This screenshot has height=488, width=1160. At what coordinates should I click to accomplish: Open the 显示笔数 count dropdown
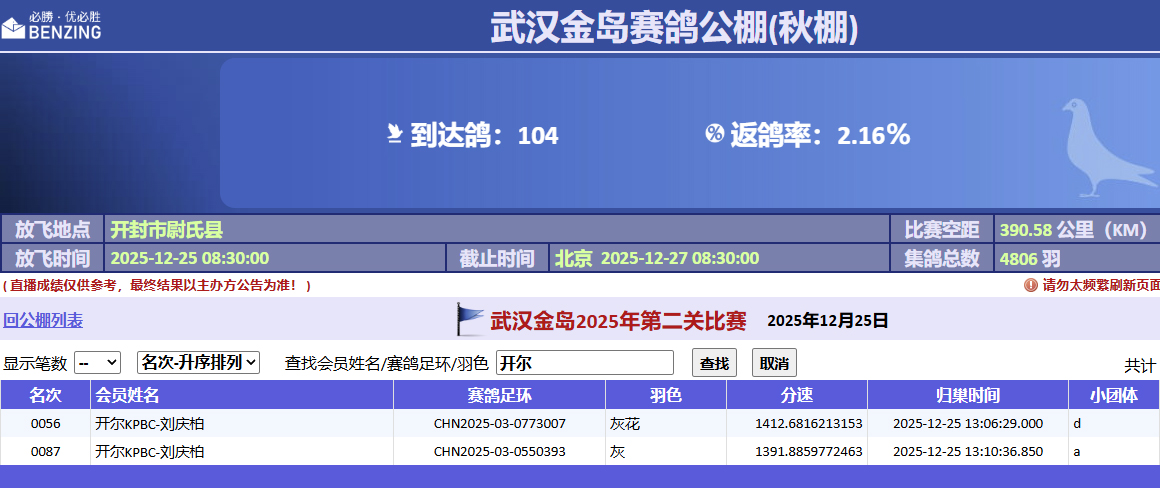coord(98,362)
